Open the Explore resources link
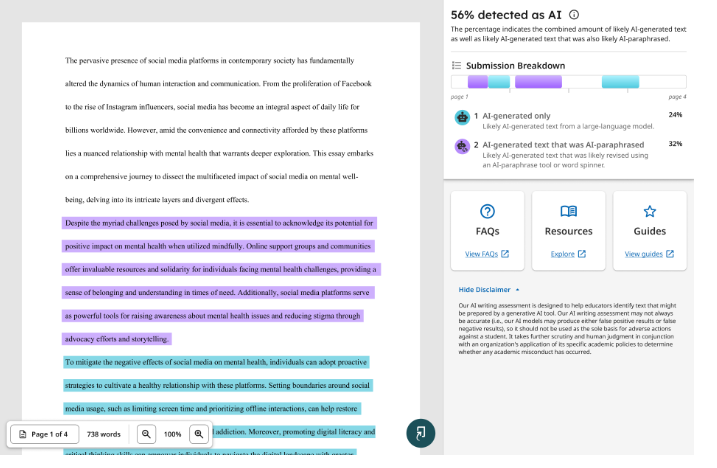This screenshot has height=468, width=717. click(x=562, y=254)
